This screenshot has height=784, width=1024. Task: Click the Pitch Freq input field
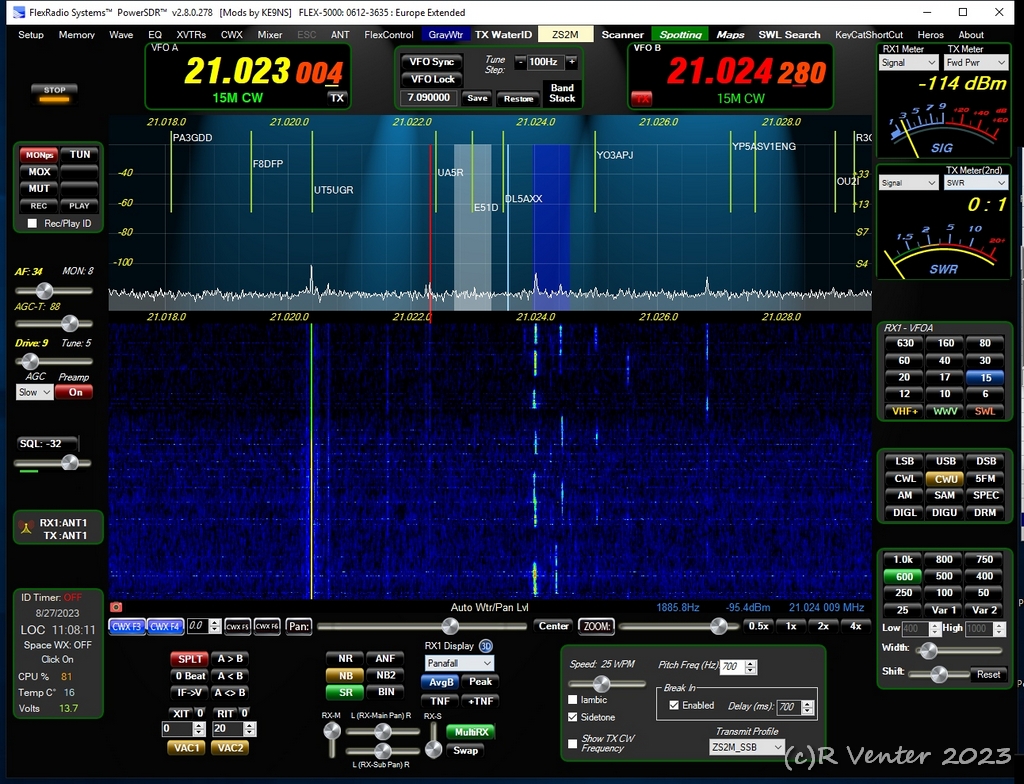point(731,667)
